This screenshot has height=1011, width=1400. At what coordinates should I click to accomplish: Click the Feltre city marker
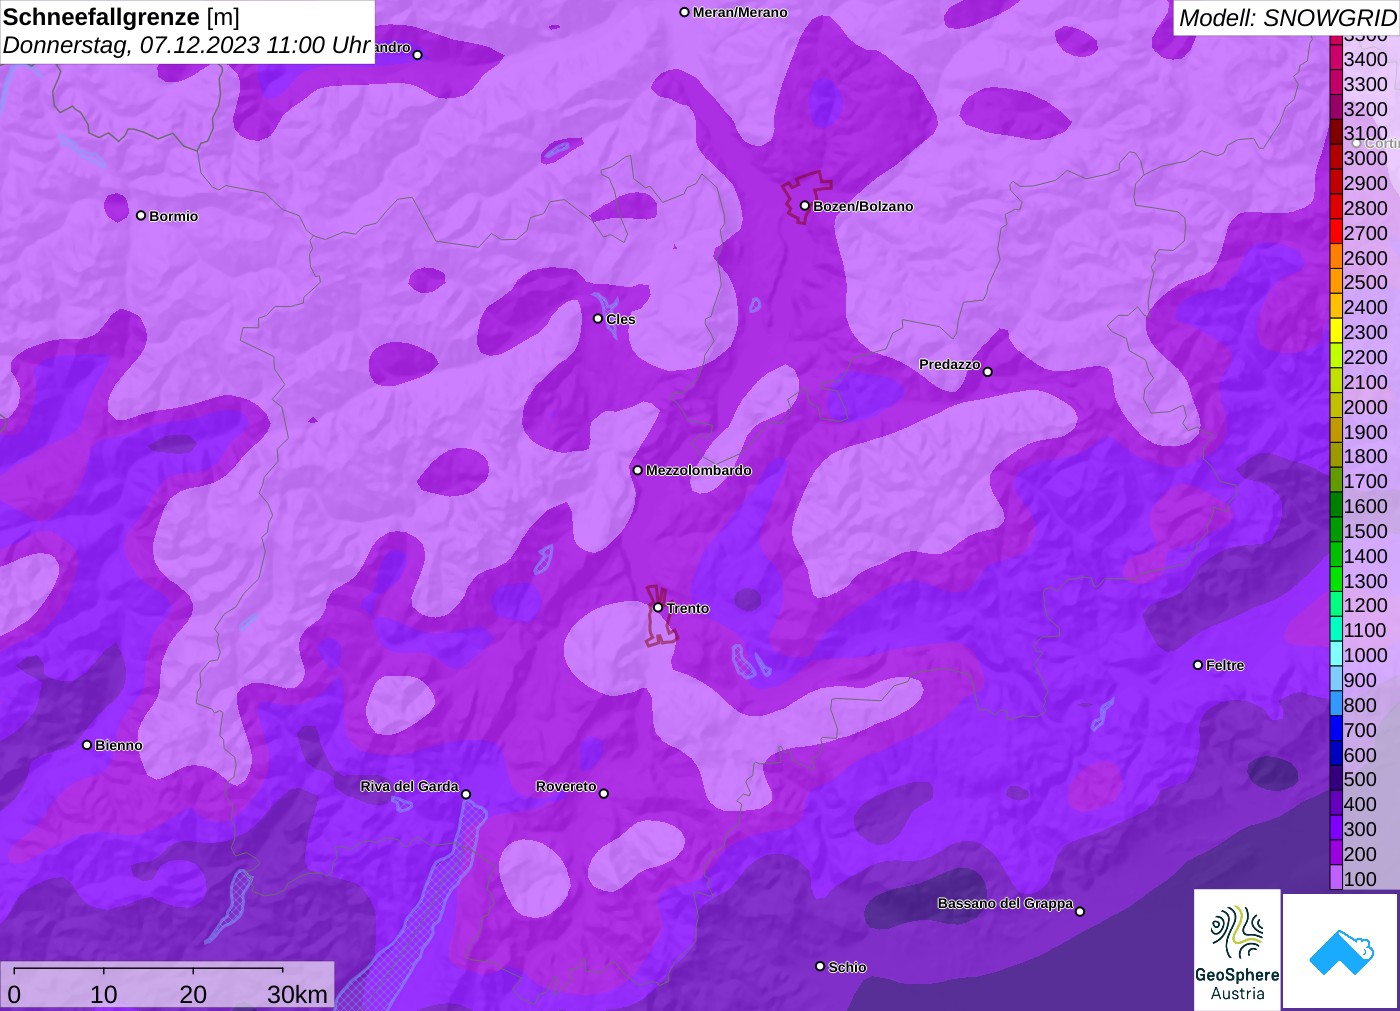(x=1198, y=665)
